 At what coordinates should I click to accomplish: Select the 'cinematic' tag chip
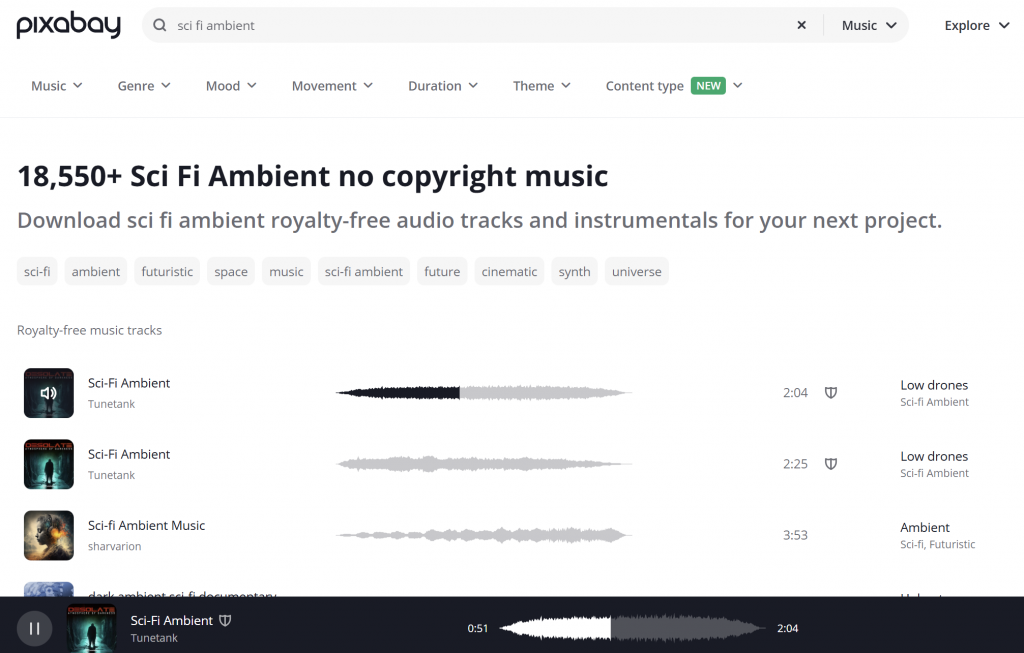(x=509, y=271)
